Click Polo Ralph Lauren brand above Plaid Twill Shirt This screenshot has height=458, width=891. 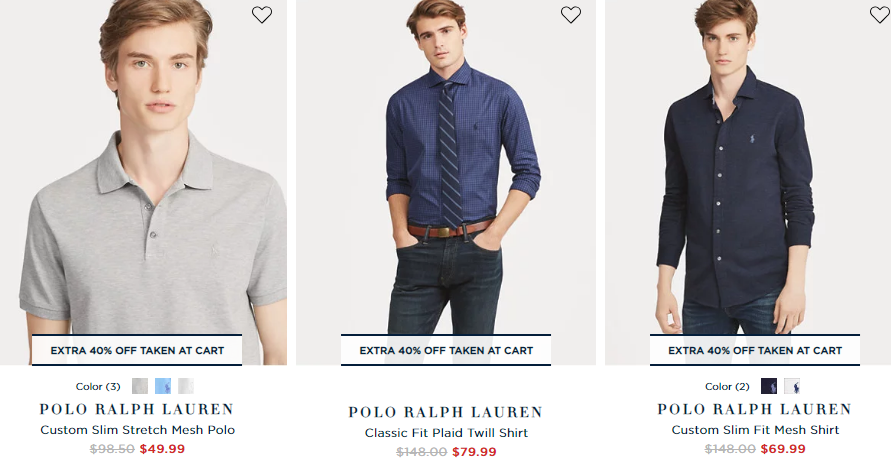click(446, 412)
